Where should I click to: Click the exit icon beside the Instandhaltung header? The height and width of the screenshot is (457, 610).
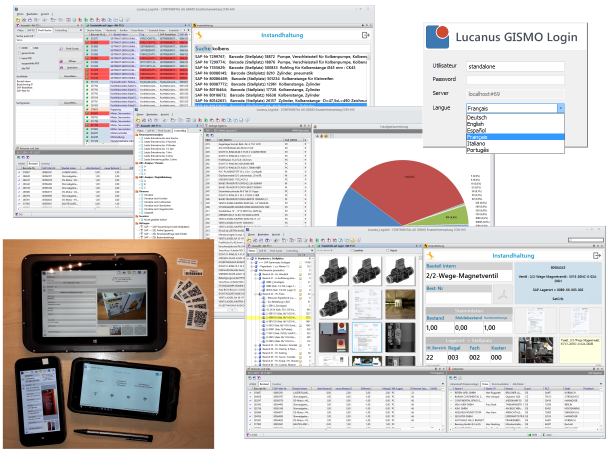coord(366,34)
